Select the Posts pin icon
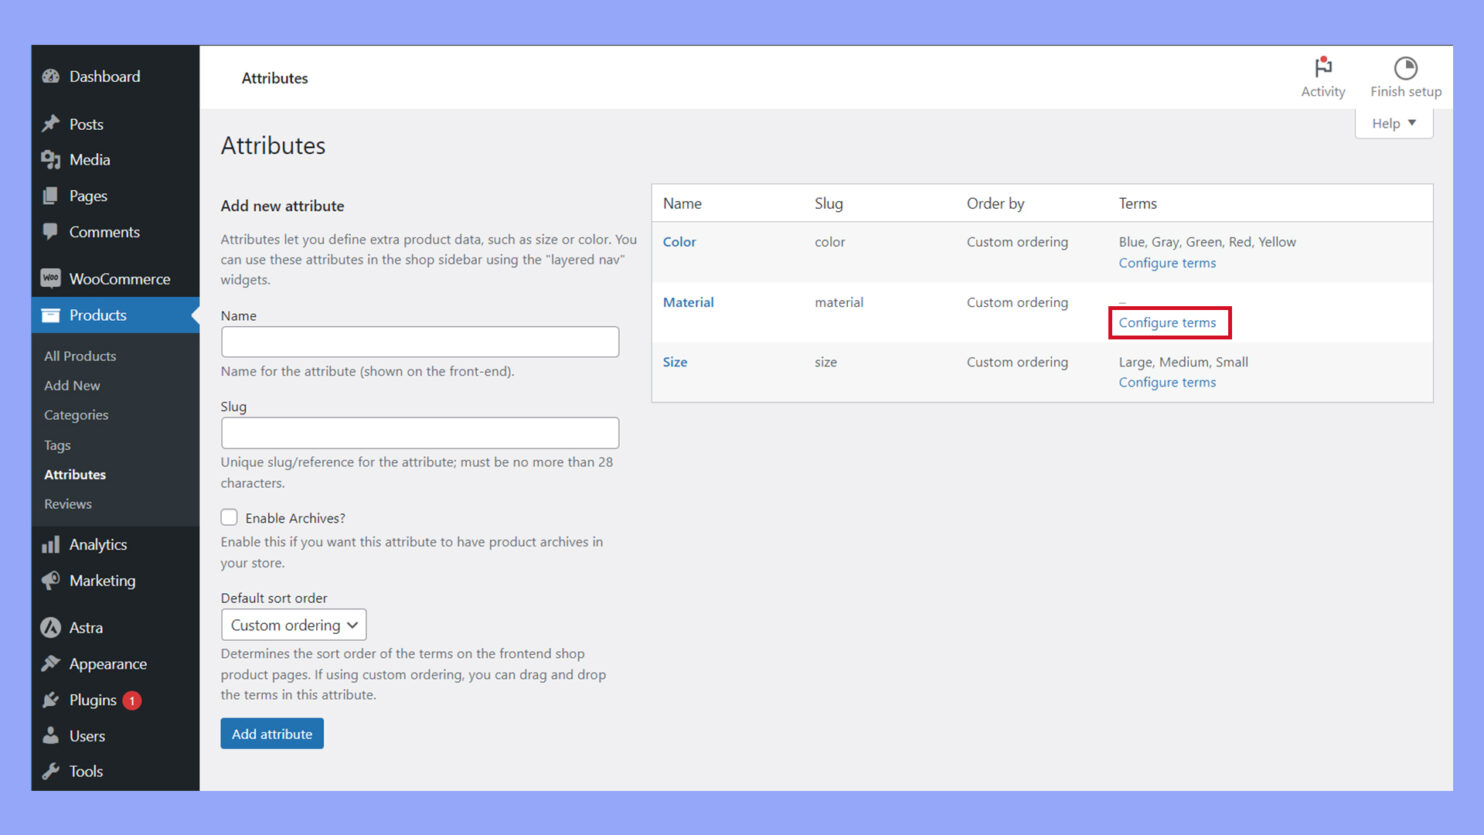Screen dimensions: 1484x835 pyautogui.click(x=51, y=123)
